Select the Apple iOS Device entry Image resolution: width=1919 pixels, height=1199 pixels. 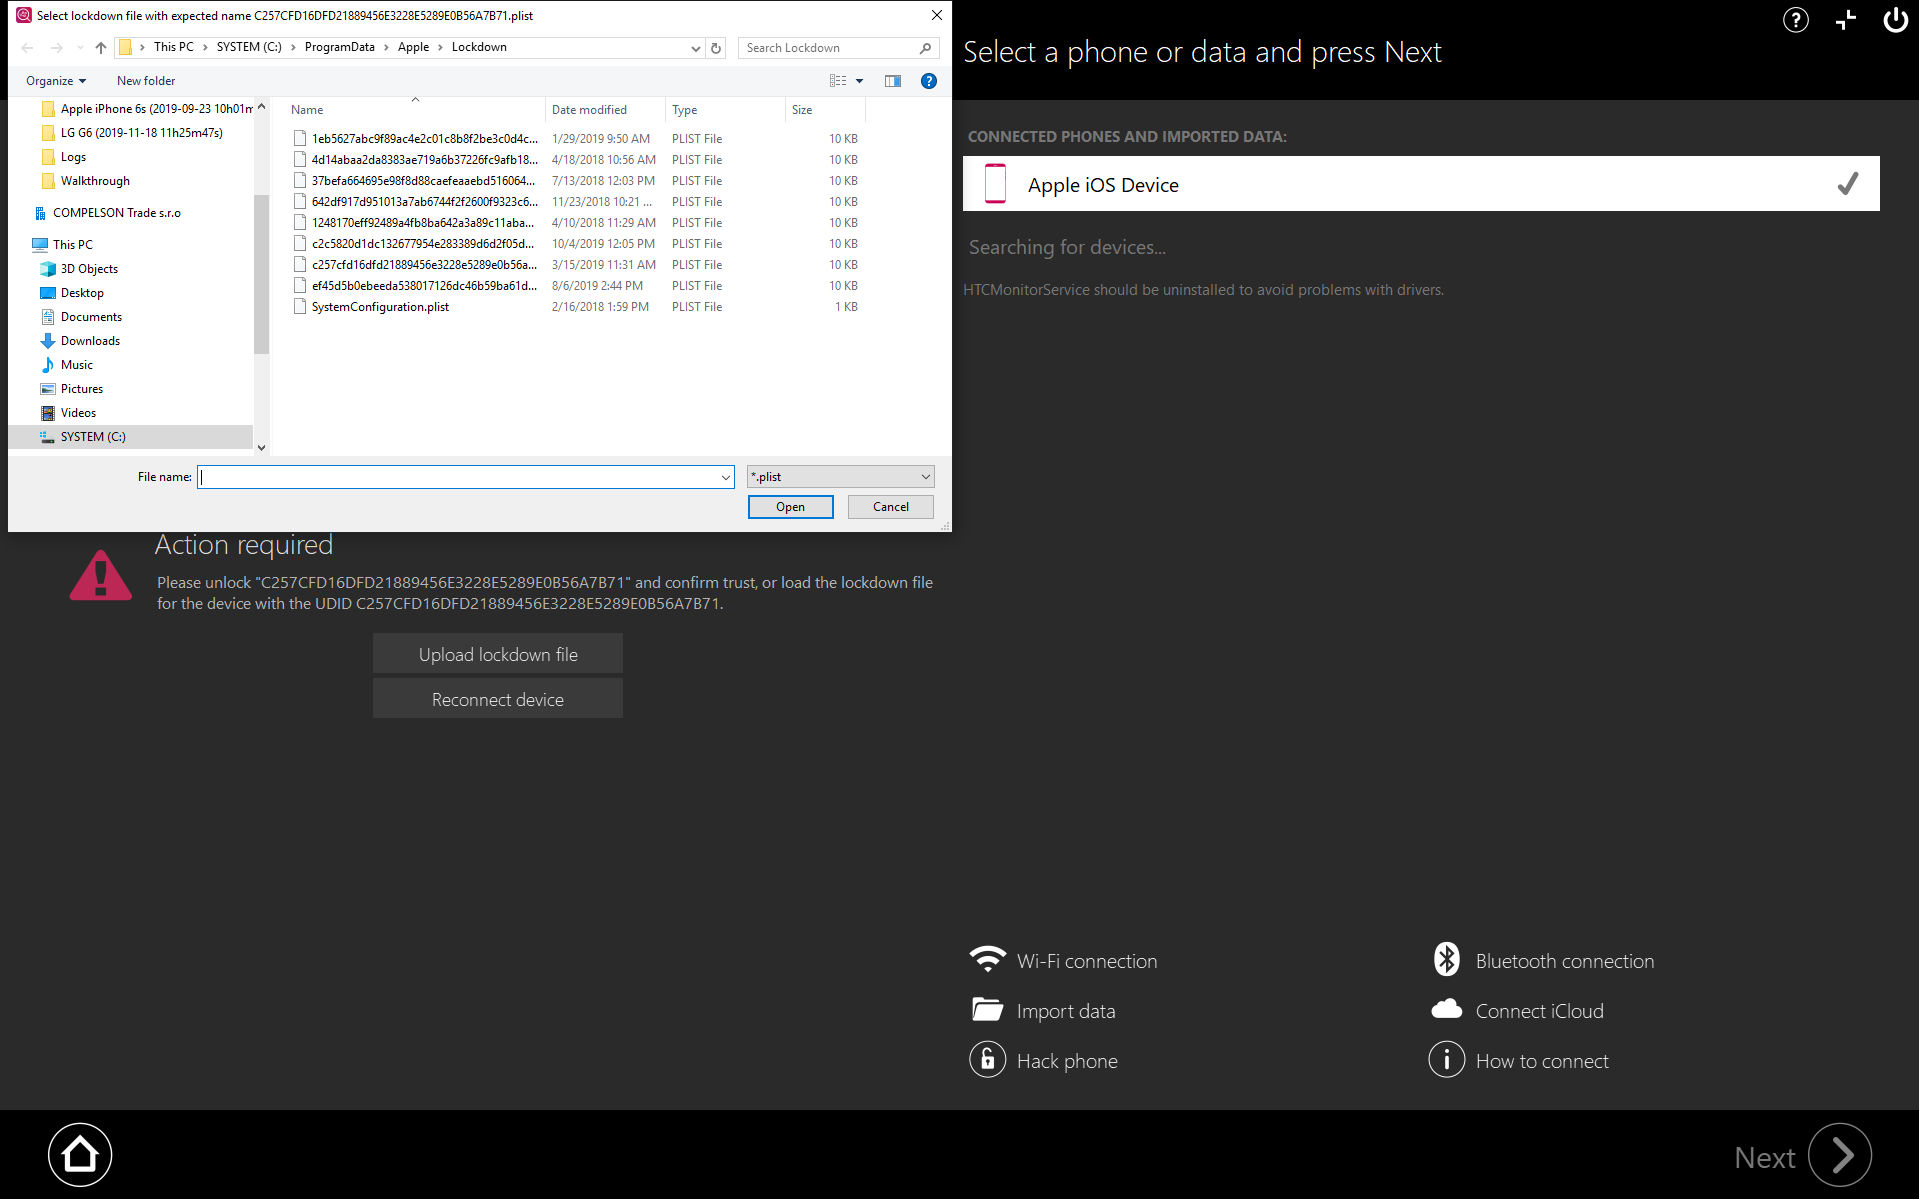tap(1421, 184)
